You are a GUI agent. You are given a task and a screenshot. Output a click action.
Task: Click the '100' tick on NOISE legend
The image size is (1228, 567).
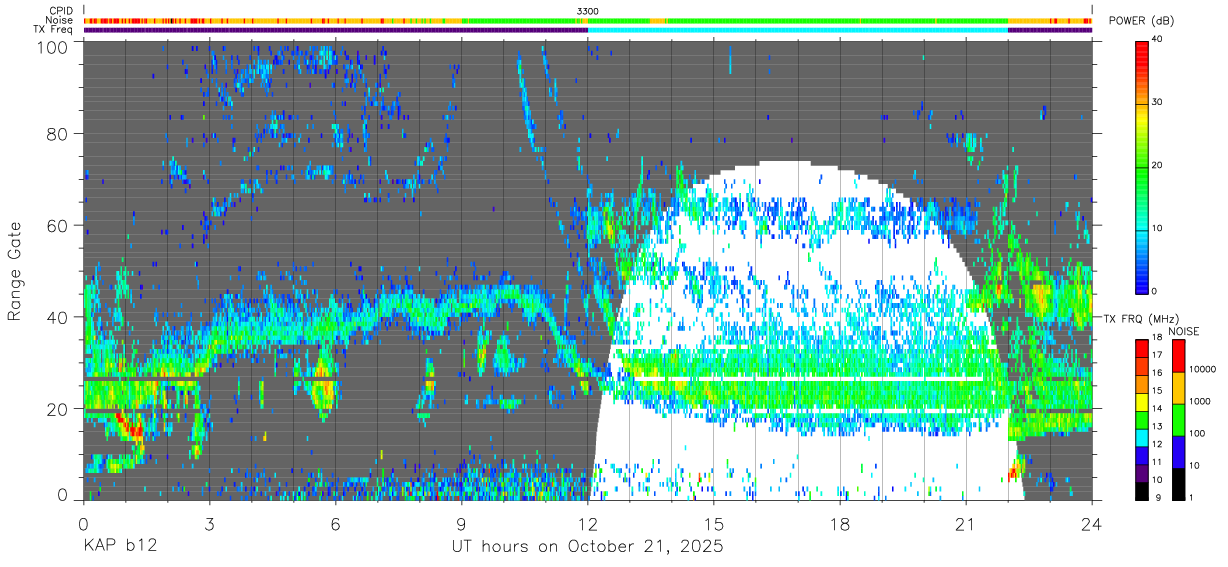coord(1197,433)
